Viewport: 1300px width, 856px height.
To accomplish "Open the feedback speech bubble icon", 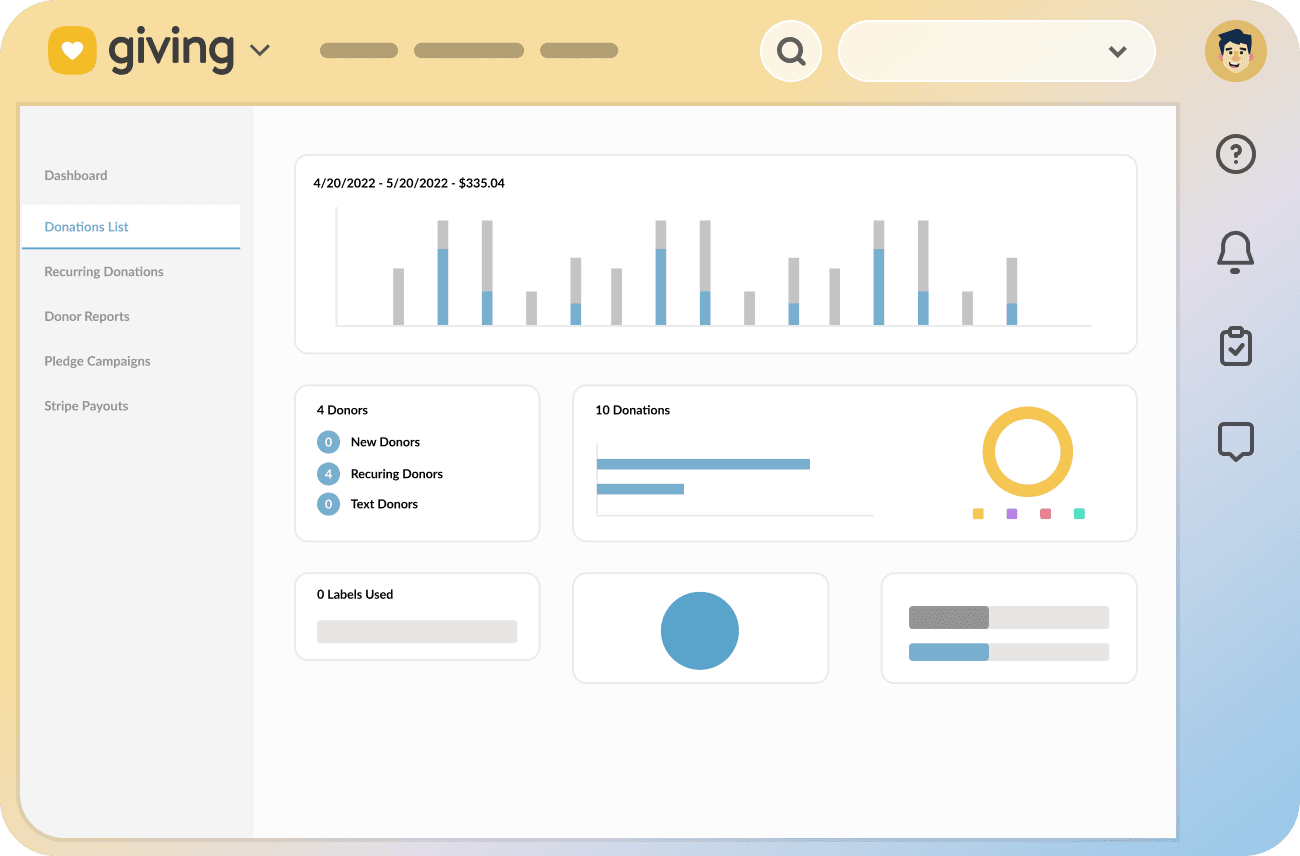I will point(1235,441).
